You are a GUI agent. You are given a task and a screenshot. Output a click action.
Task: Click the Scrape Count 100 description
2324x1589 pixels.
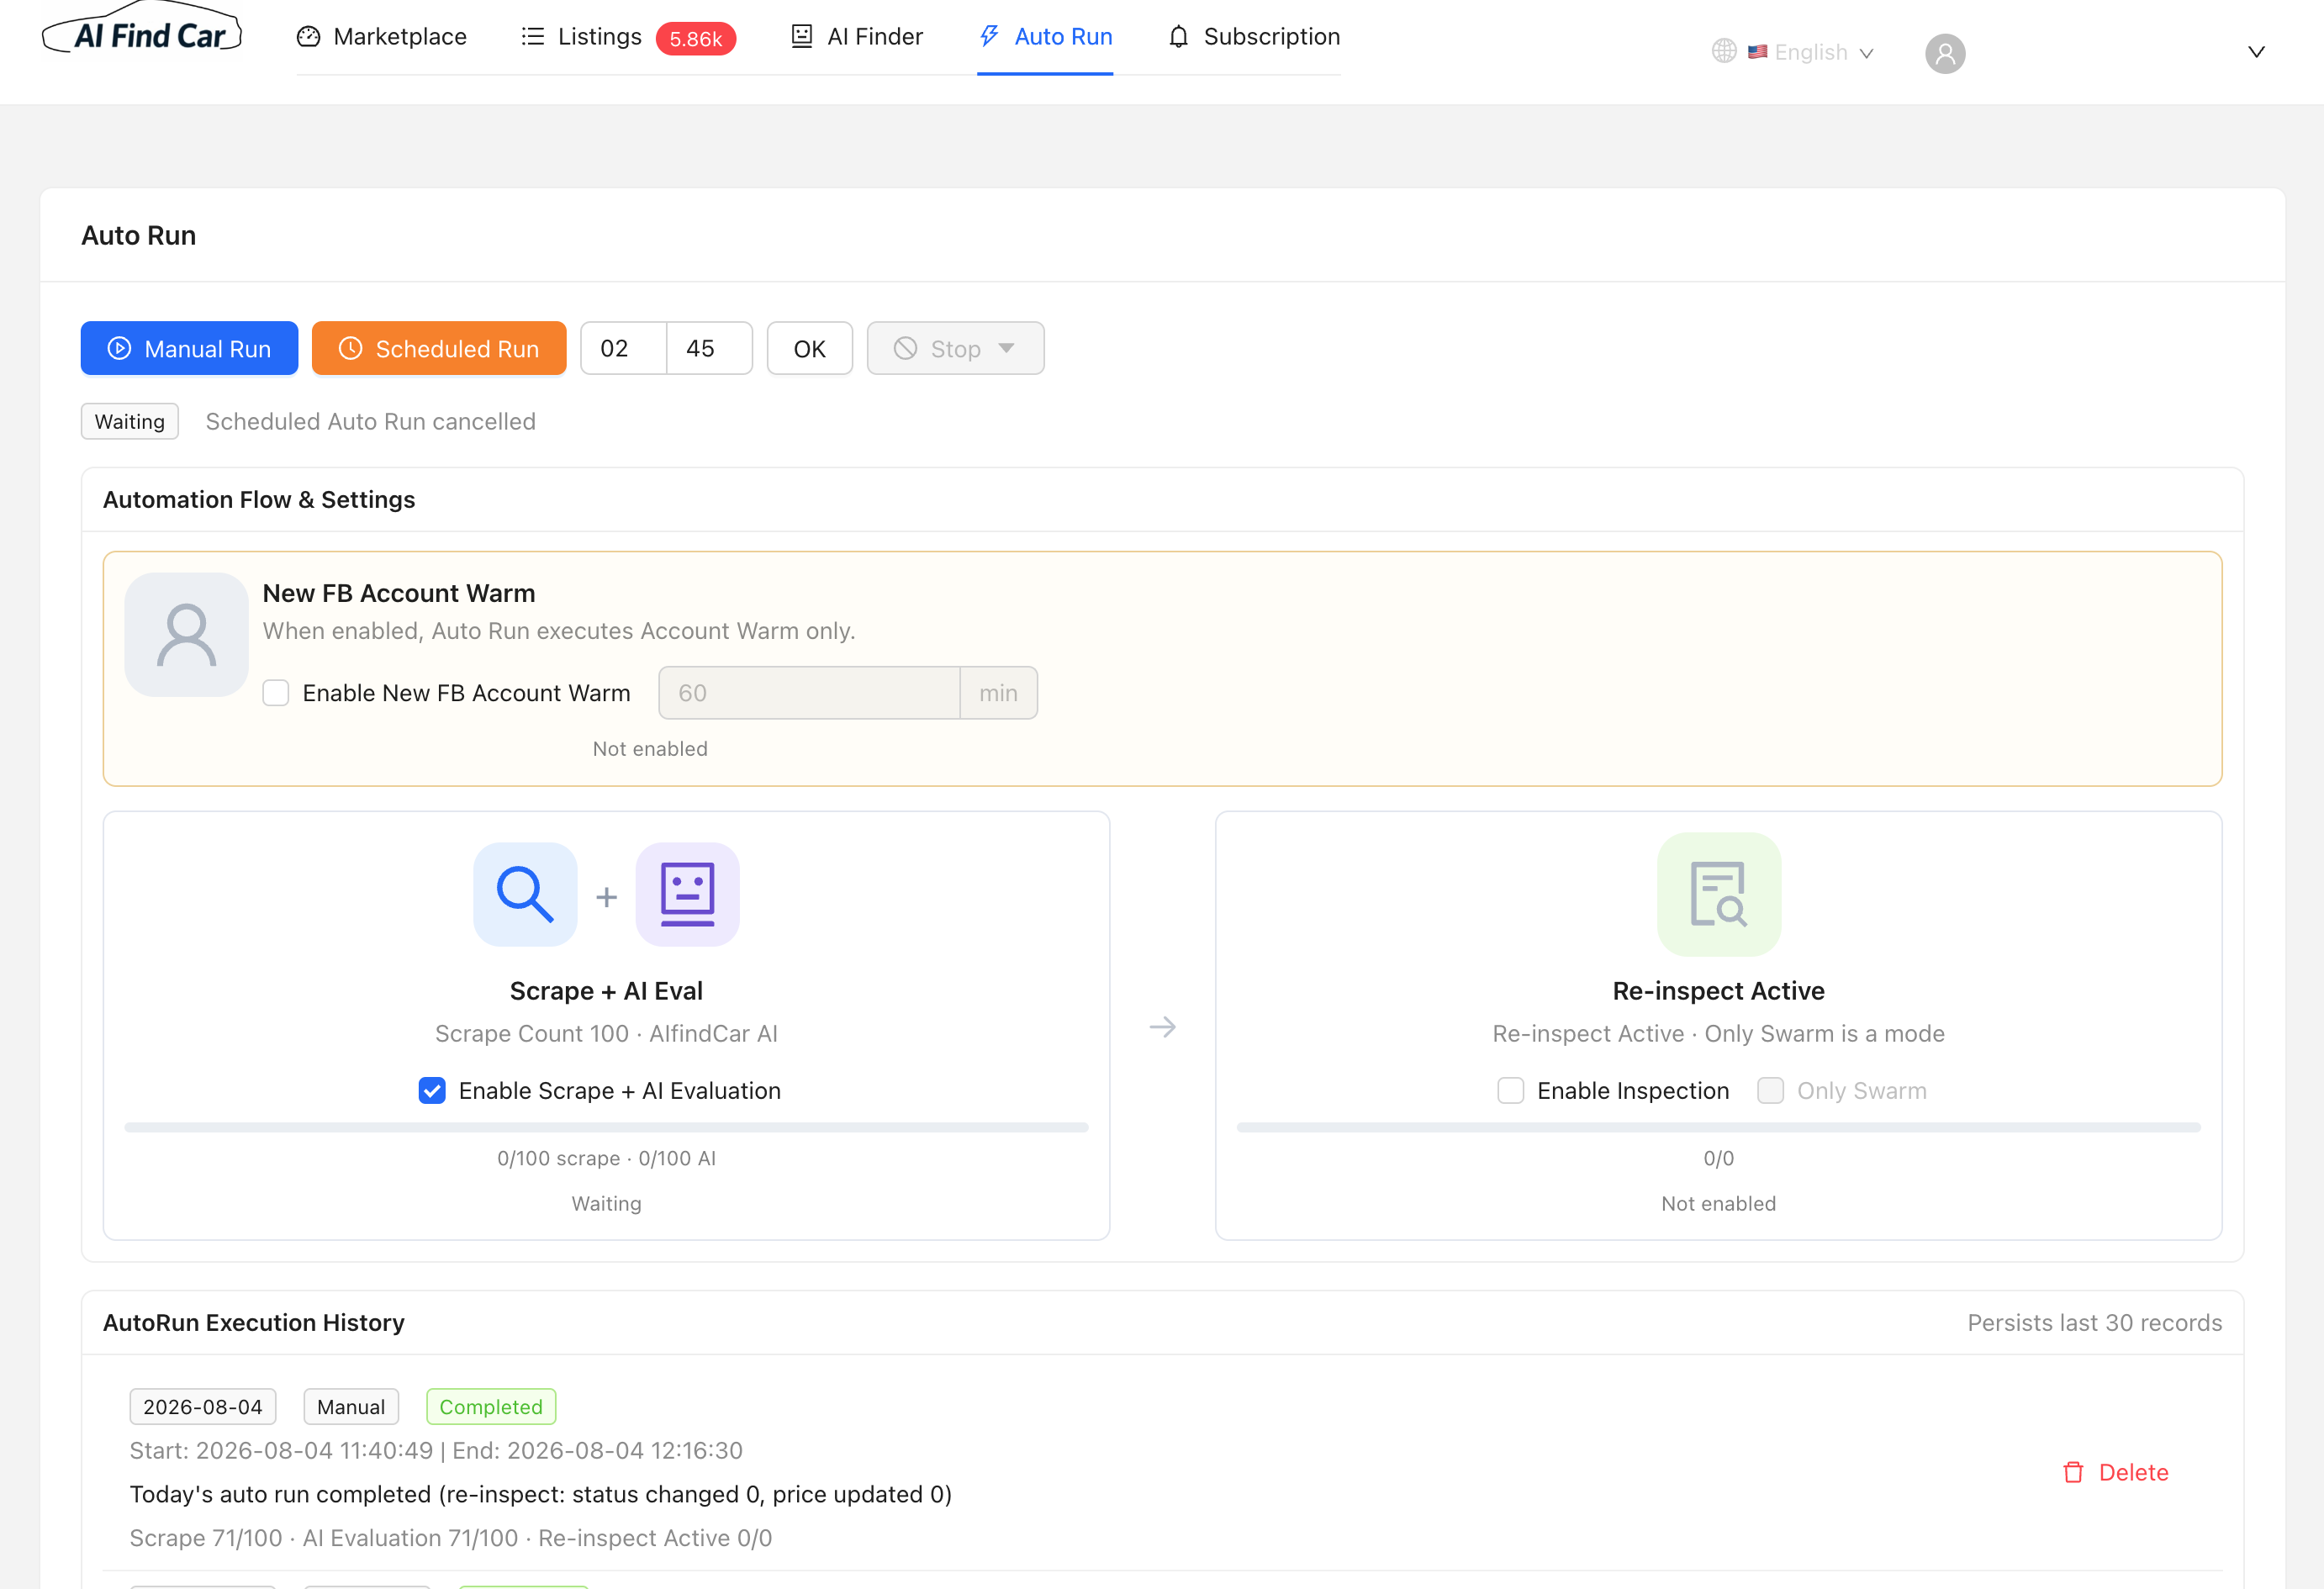[606, 1033]
